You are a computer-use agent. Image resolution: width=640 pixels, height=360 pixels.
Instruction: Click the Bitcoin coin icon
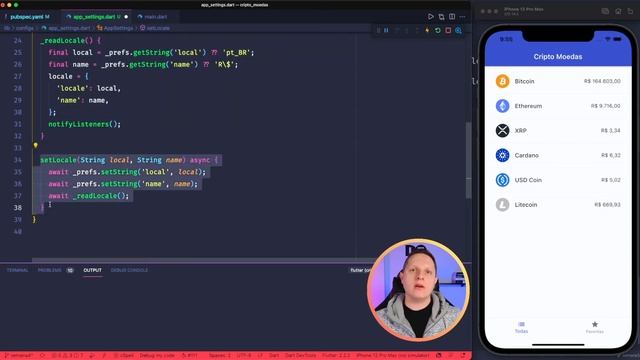point(502,81)
